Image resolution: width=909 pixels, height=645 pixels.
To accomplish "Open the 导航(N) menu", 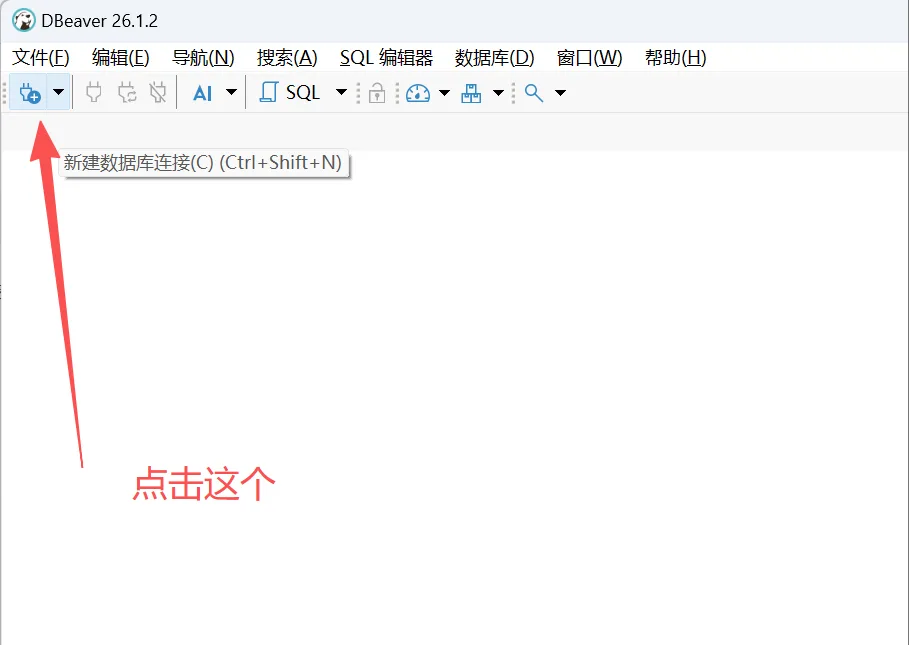I will pos(203,57).
